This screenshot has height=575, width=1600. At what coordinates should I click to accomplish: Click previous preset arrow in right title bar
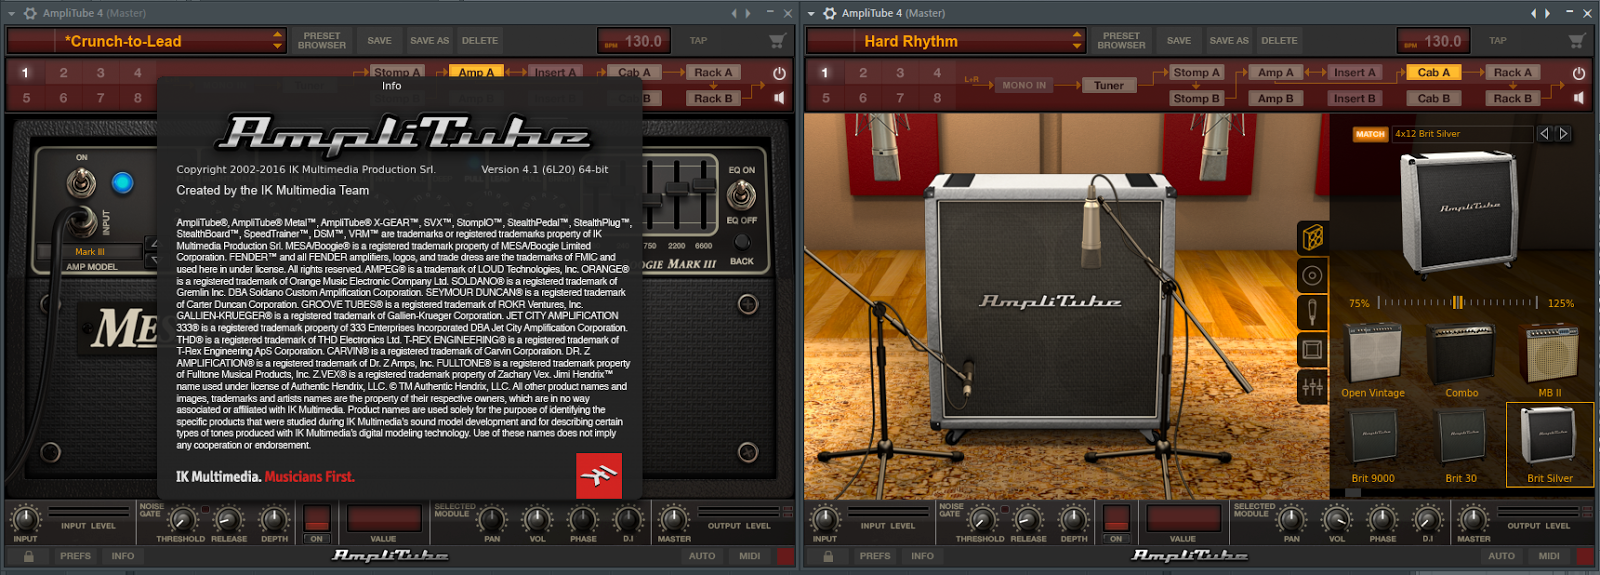[x=1534, y=13]
